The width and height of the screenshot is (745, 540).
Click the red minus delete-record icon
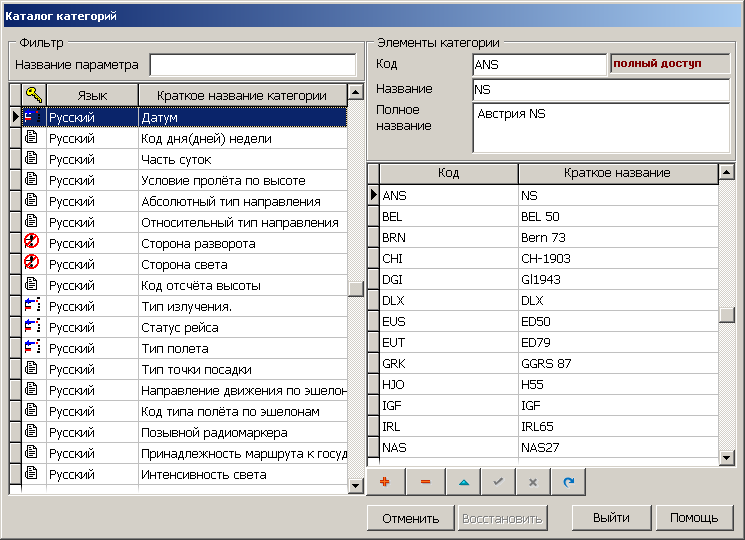(425, 482)
